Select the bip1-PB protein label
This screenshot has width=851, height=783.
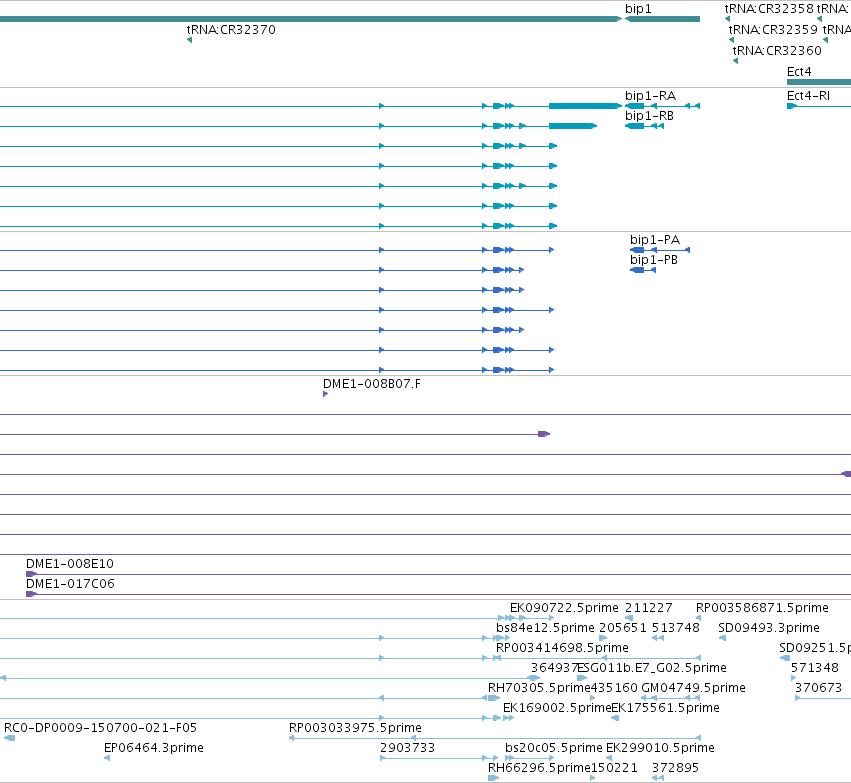coord(653,259)
